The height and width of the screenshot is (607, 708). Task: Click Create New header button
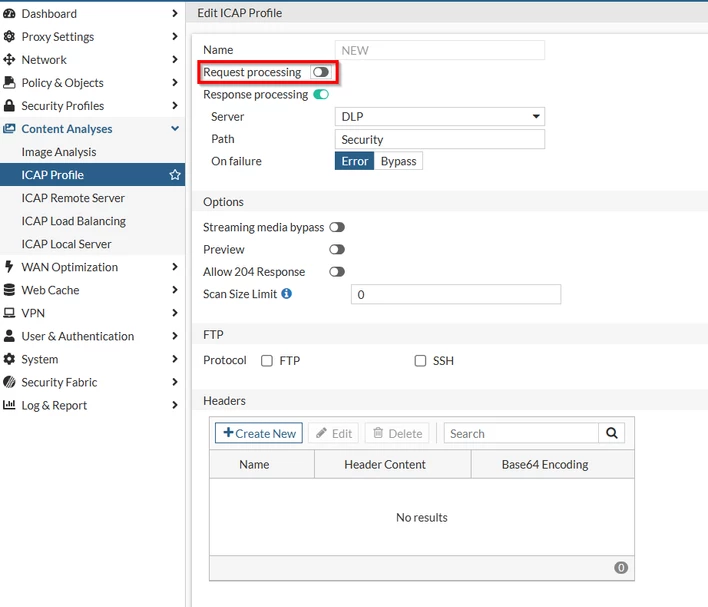[259, 433]
